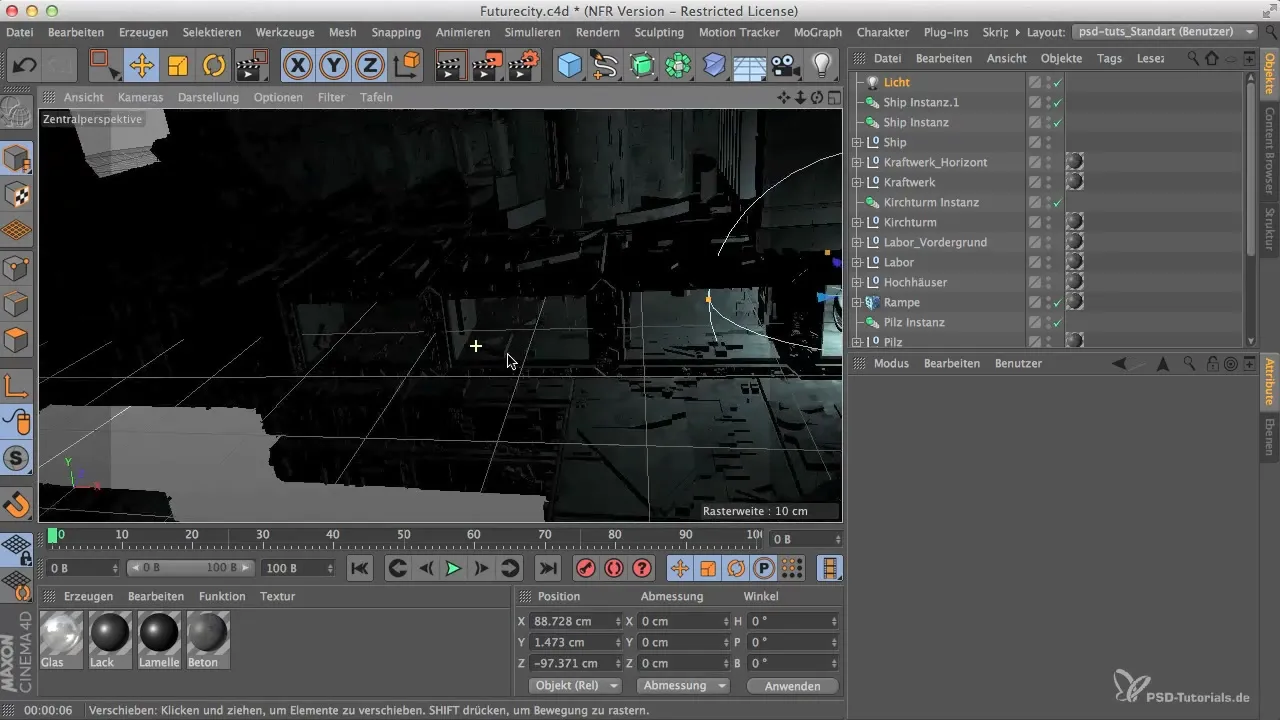
Task: Expand the Hochhäuser object
Action: click(x=857, y=282)
